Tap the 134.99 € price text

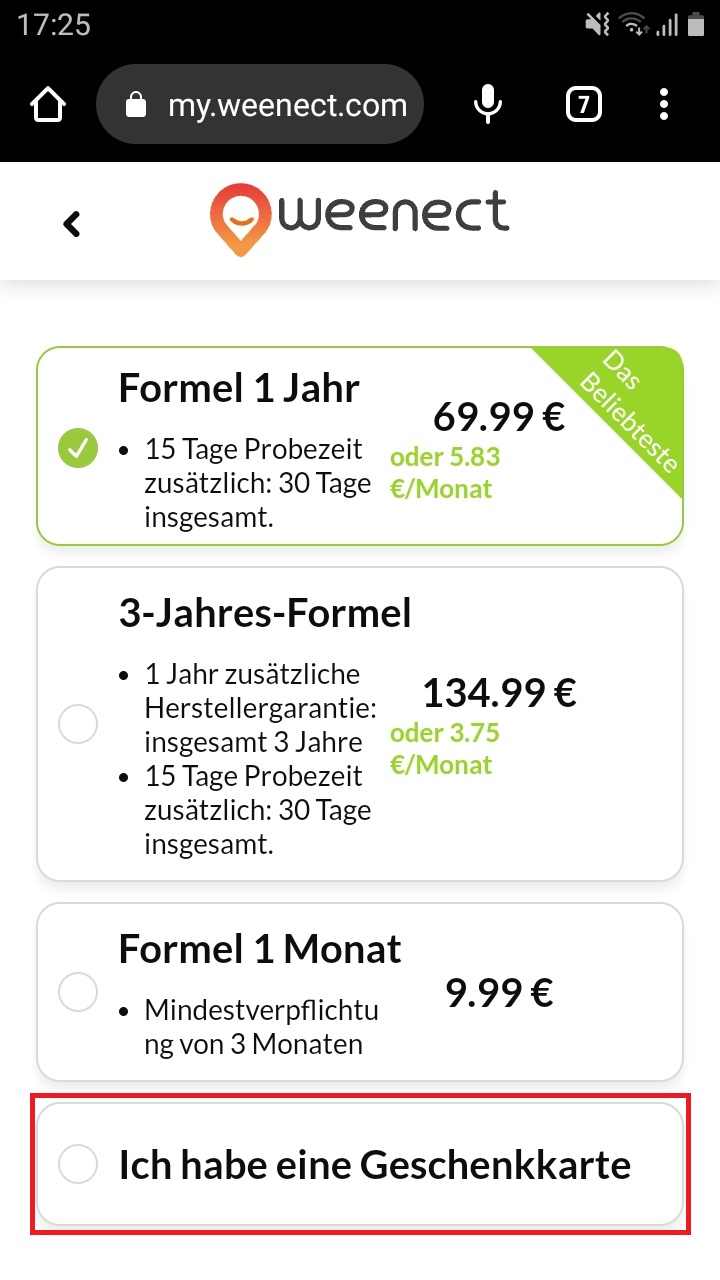(x=499, y=691)
